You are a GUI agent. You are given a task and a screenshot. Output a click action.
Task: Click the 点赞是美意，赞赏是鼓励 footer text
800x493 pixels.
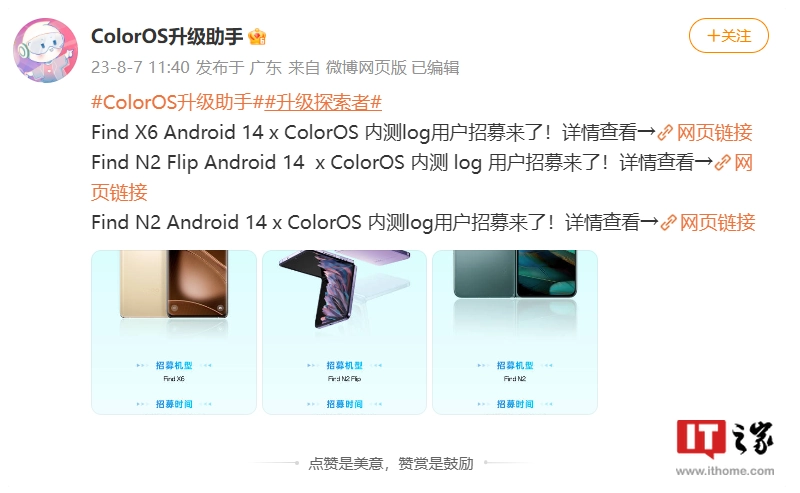391,463
